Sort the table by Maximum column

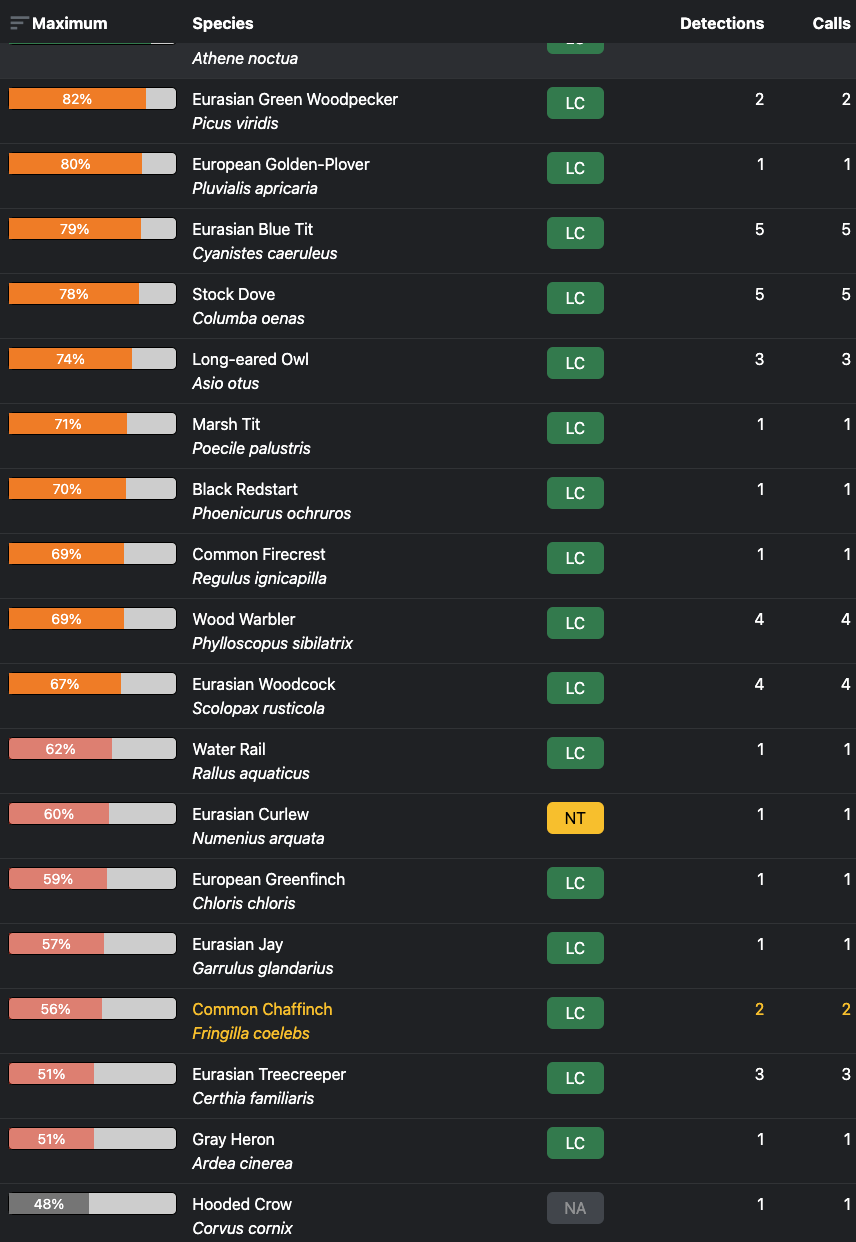click(x=69, y=23)
